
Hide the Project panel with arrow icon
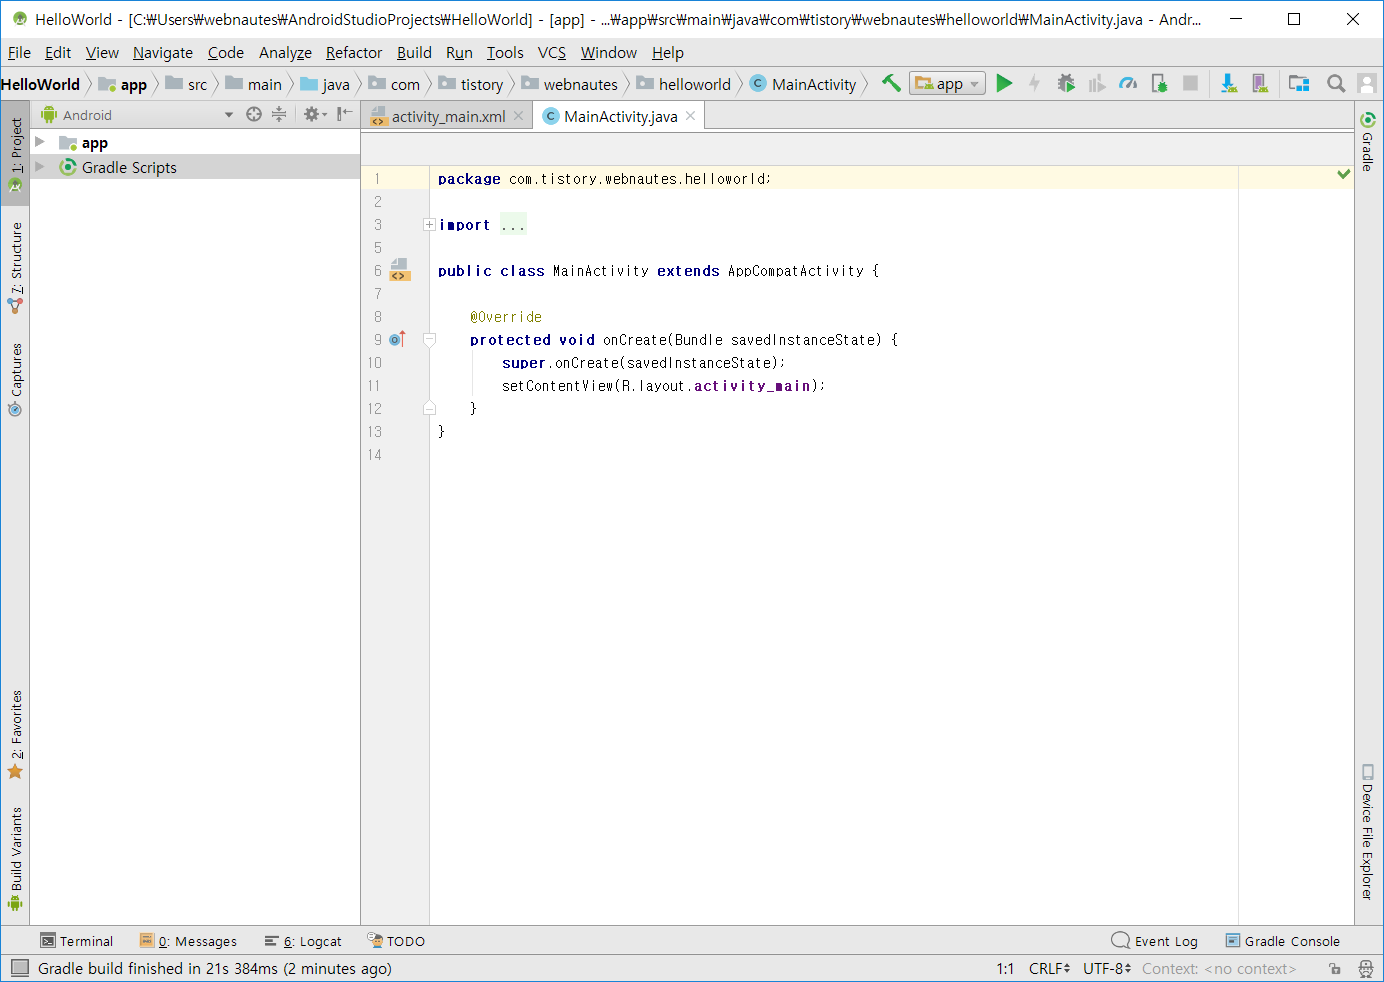click(x=344, y=114)
